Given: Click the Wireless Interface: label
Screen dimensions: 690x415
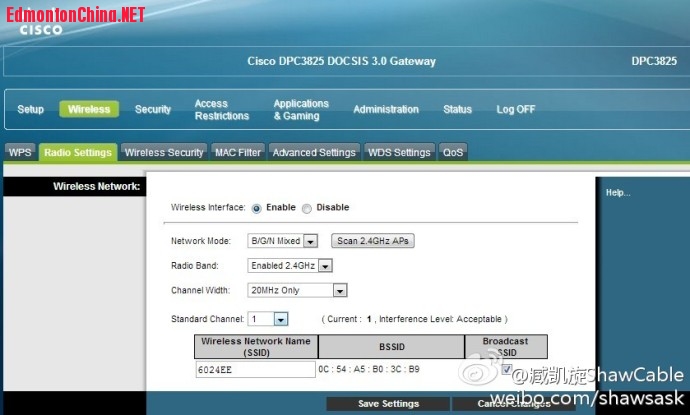Looking at the screenshot, I should point(208,207).
